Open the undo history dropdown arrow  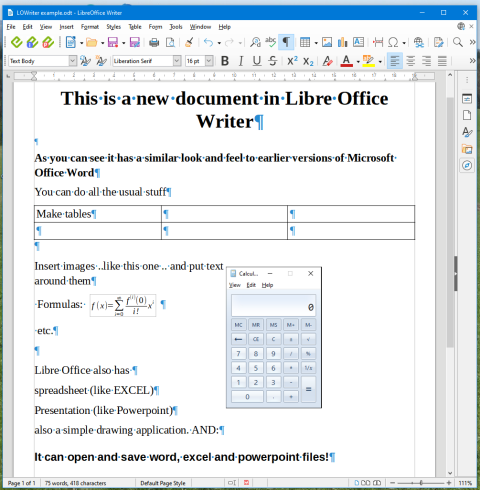[x=219, y=43]
